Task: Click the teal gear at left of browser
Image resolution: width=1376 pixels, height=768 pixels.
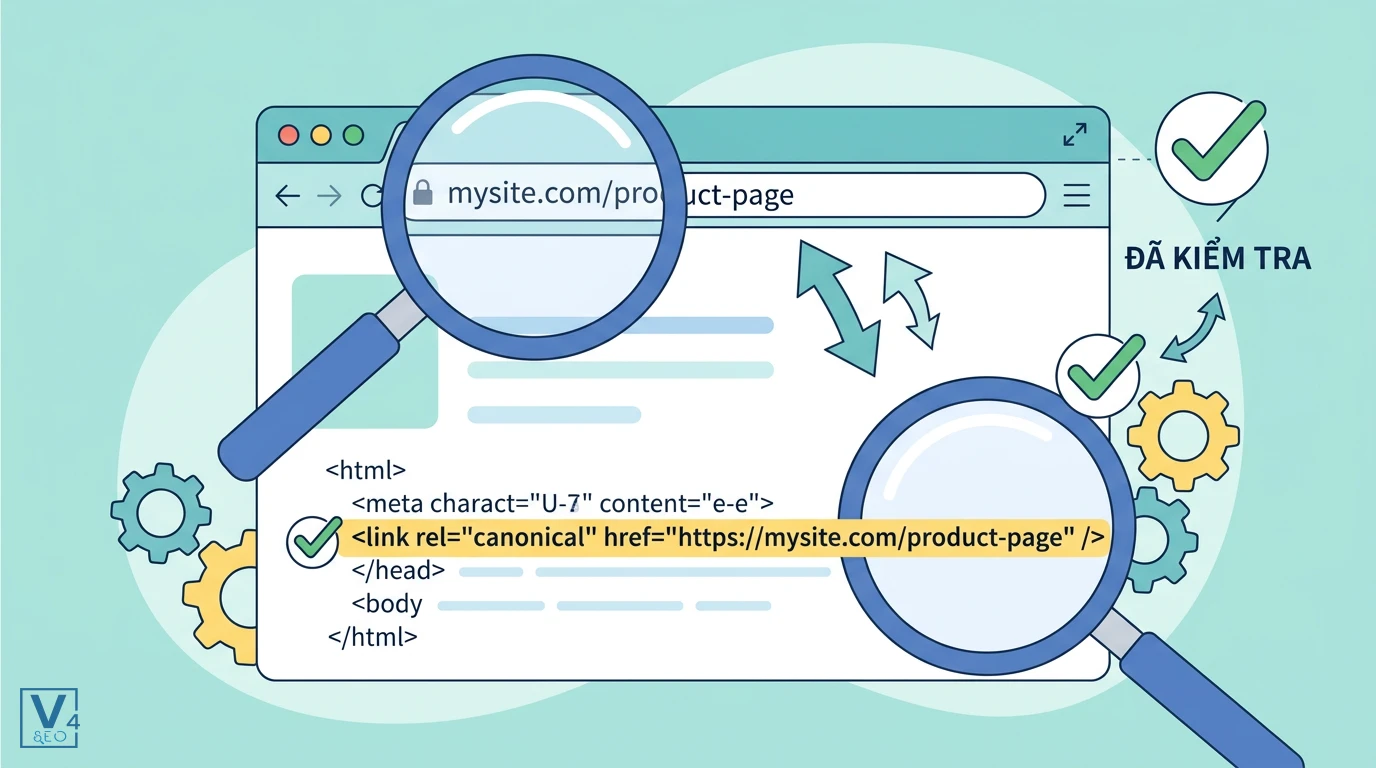Action: coord(160,515)
